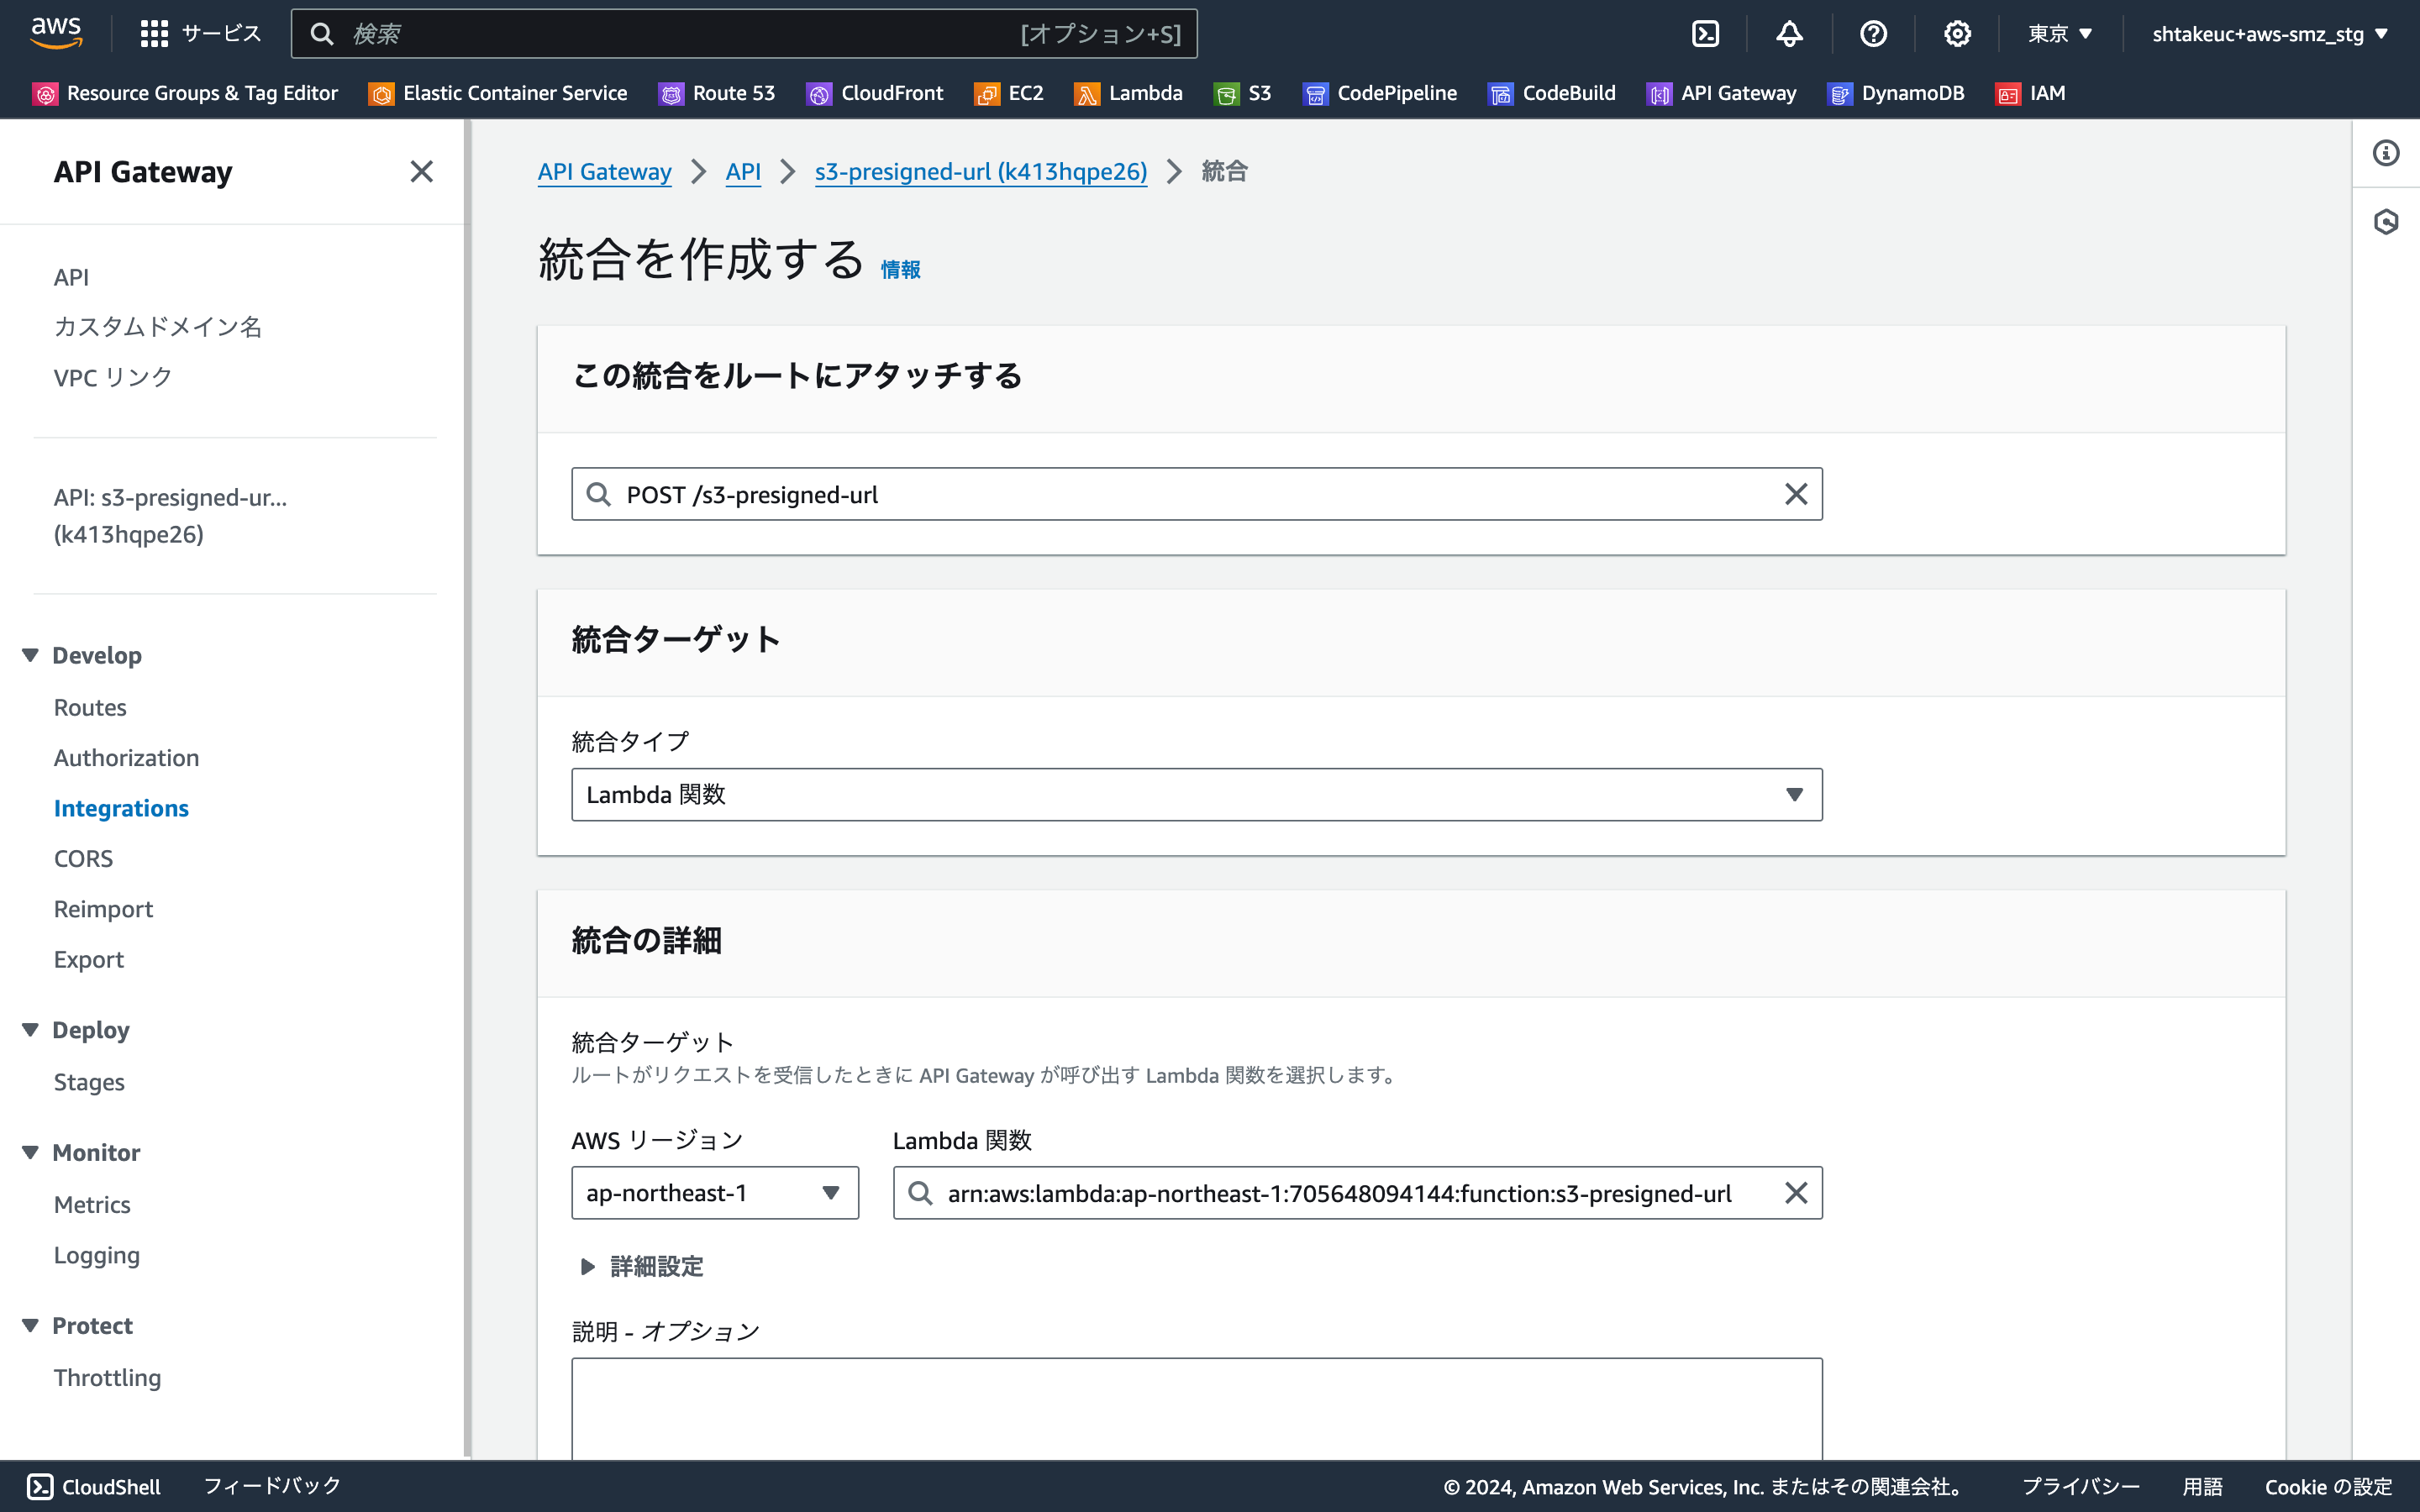Viewport: 2420px width, 1512px height.
Task: Open the settings gear icon
Action: pos(1957,33)
